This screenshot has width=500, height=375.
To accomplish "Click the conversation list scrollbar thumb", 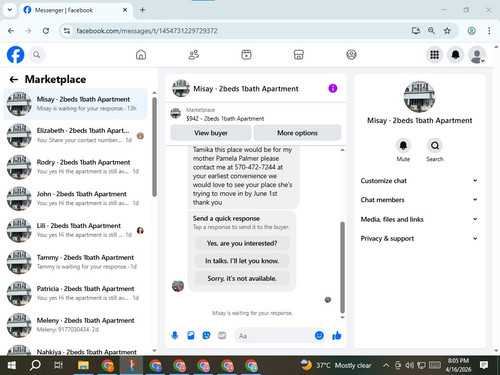I will coord(154,147).
